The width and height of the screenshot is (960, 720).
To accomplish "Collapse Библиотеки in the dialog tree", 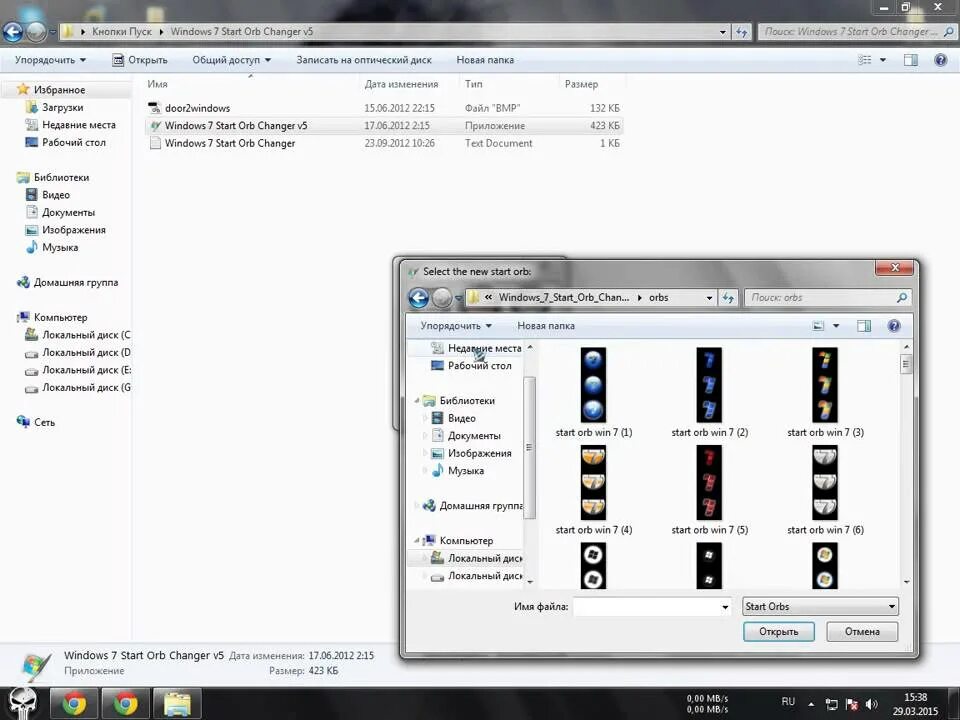I will [x=416, y=400].
